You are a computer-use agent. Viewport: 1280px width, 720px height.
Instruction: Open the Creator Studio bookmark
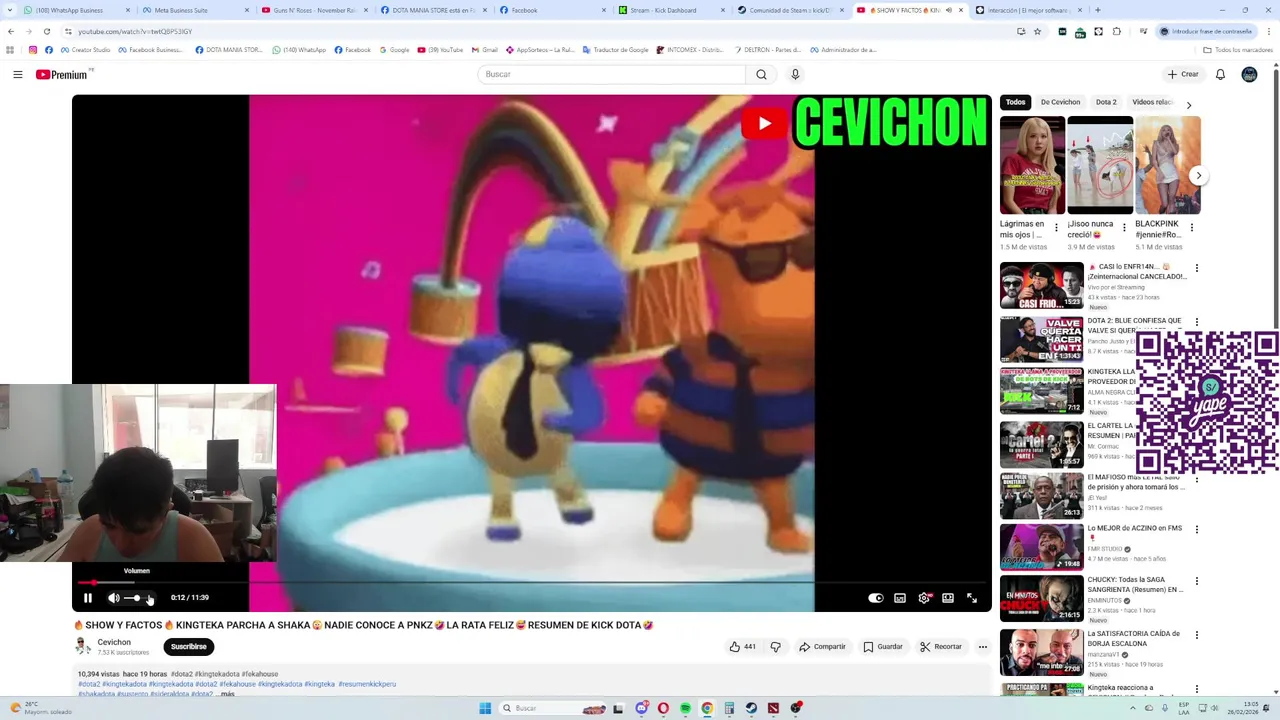tap(85, 50)
